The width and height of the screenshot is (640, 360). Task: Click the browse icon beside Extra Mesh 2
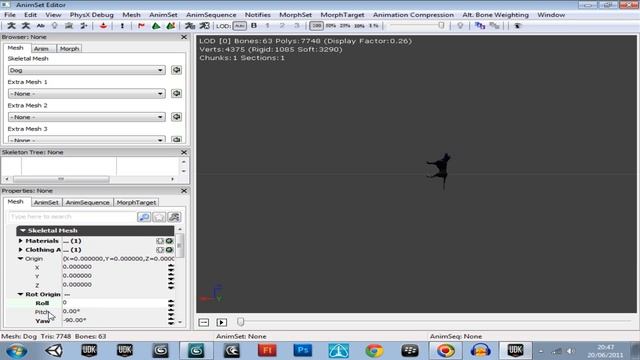[x=176, y=117]
